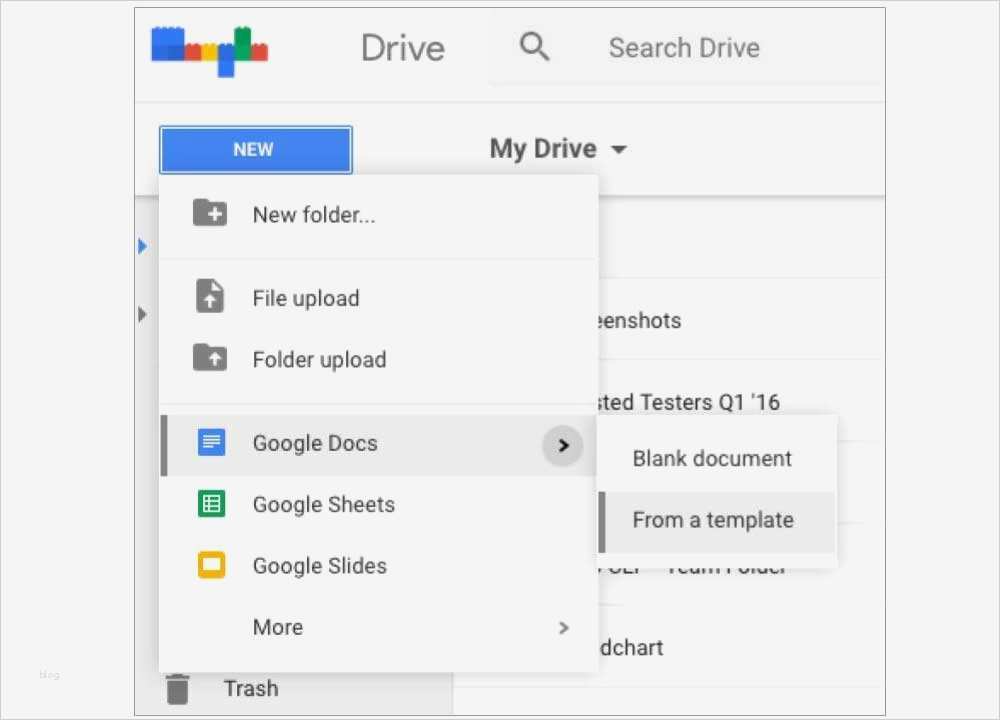Click the File upload icon

210,297
